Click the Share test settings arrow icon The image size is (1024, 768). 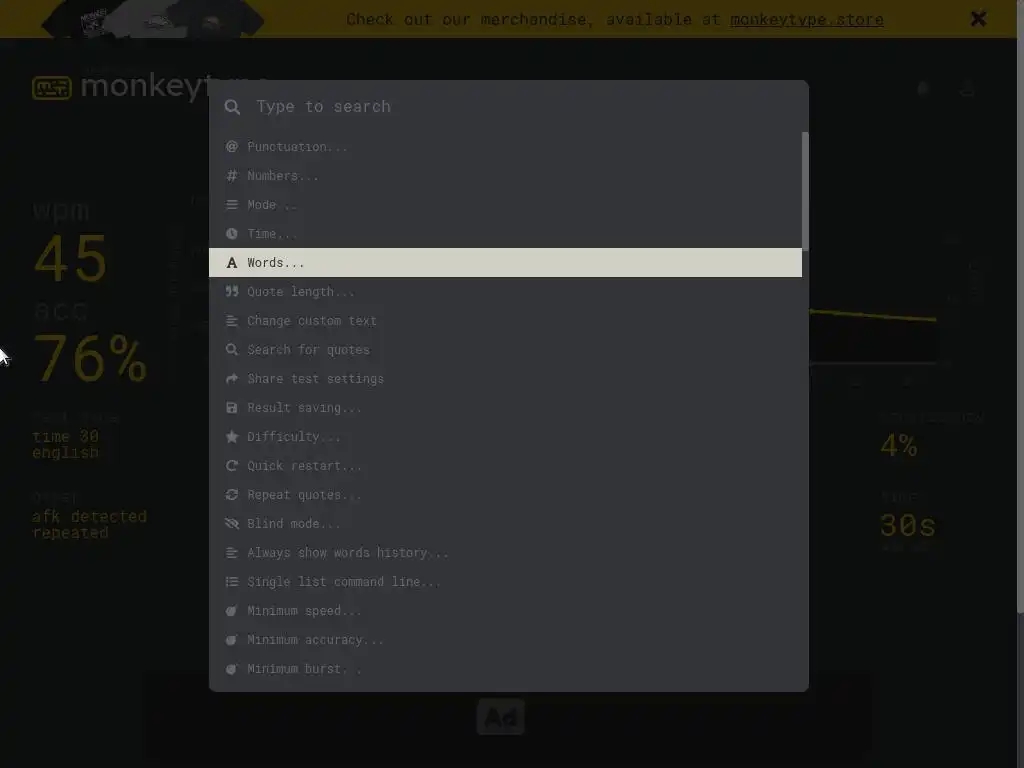232,378
